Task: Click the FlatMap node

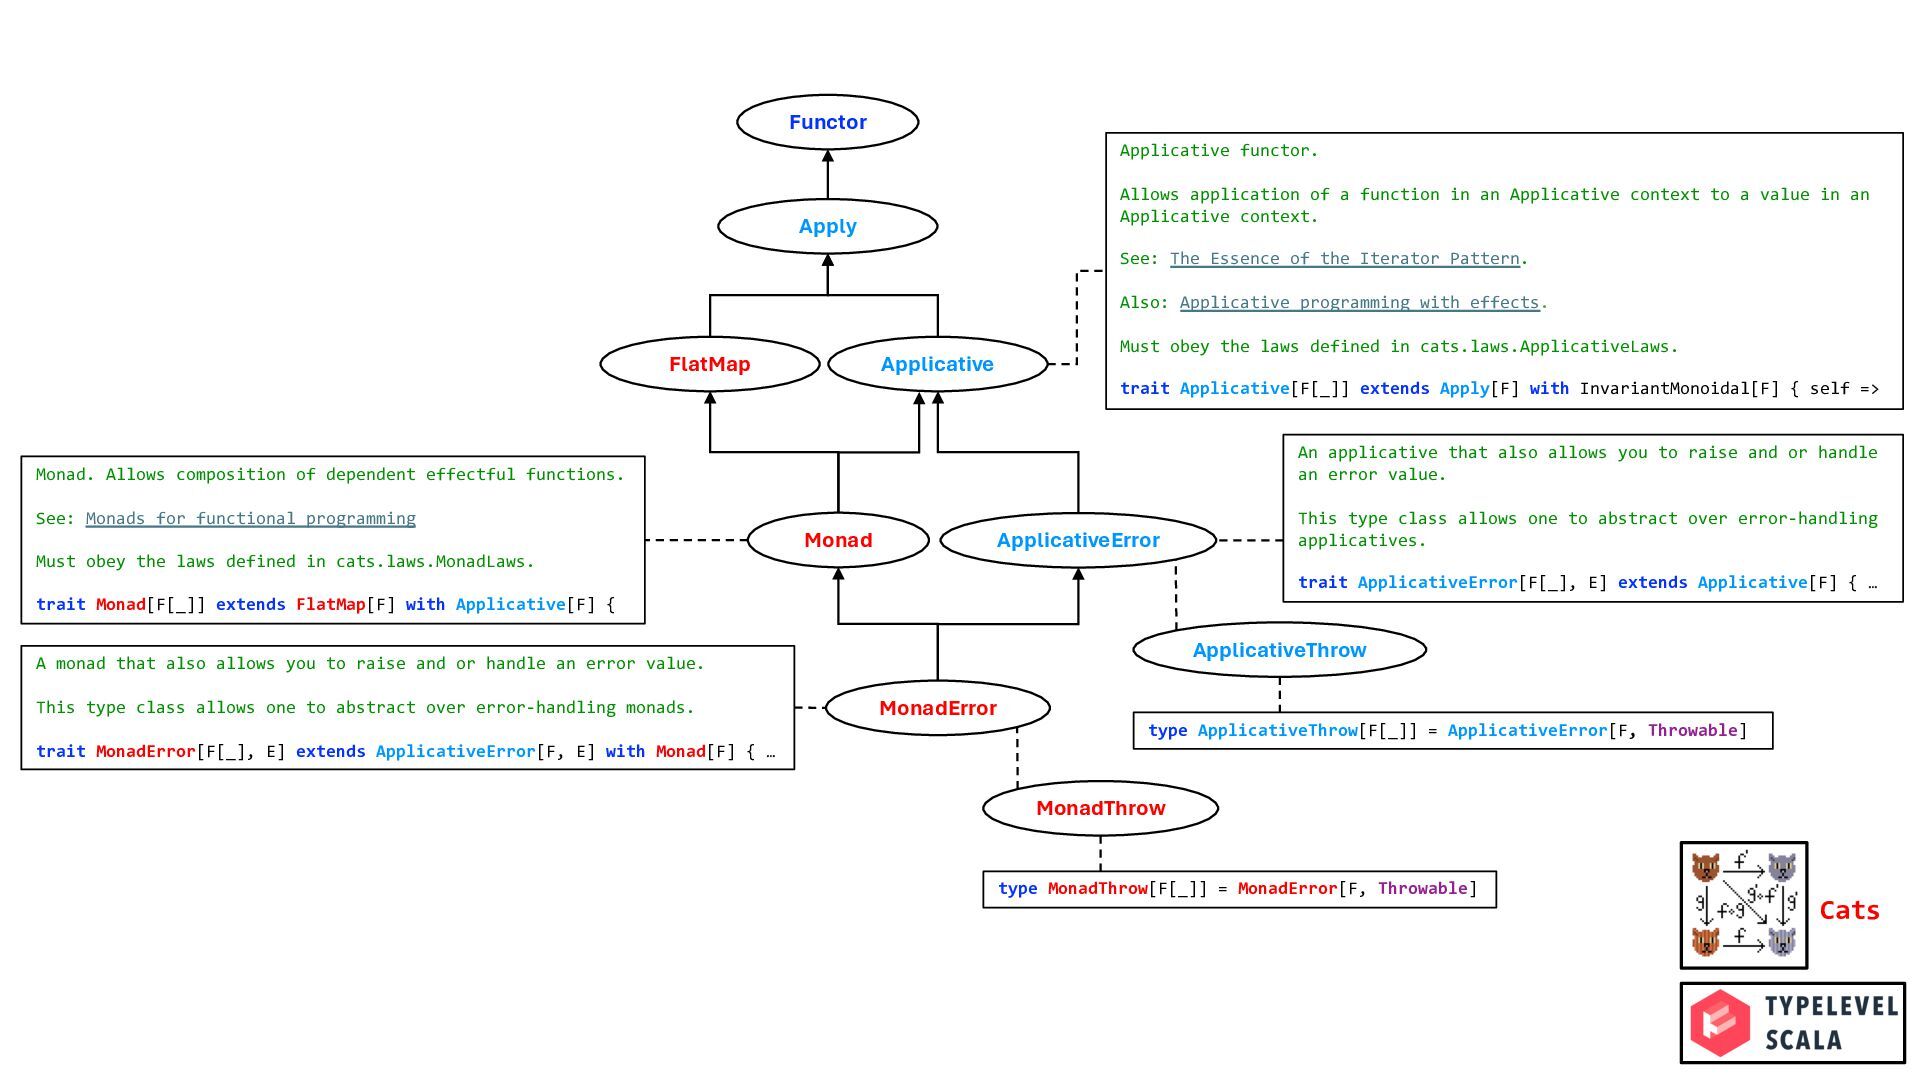Action: [710, 364]
